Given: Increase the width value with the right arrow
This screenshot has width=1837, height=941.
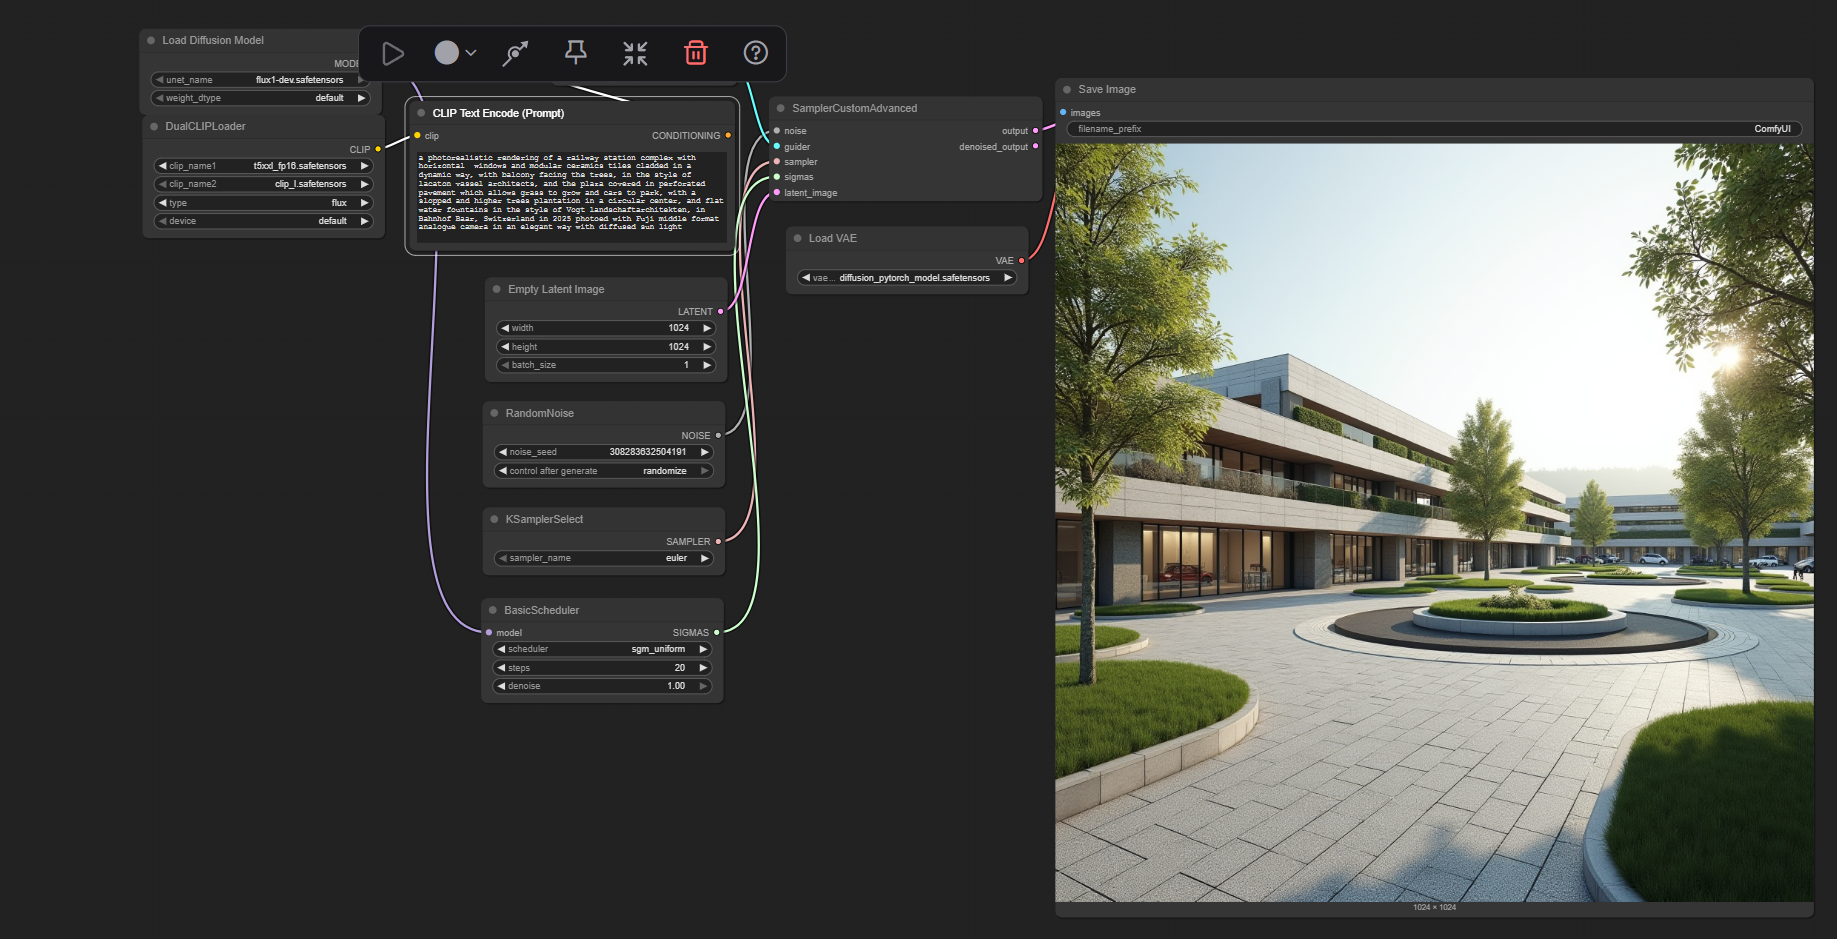Looking at the screenshot, I should pyautogui.click(x=707, y=328).
